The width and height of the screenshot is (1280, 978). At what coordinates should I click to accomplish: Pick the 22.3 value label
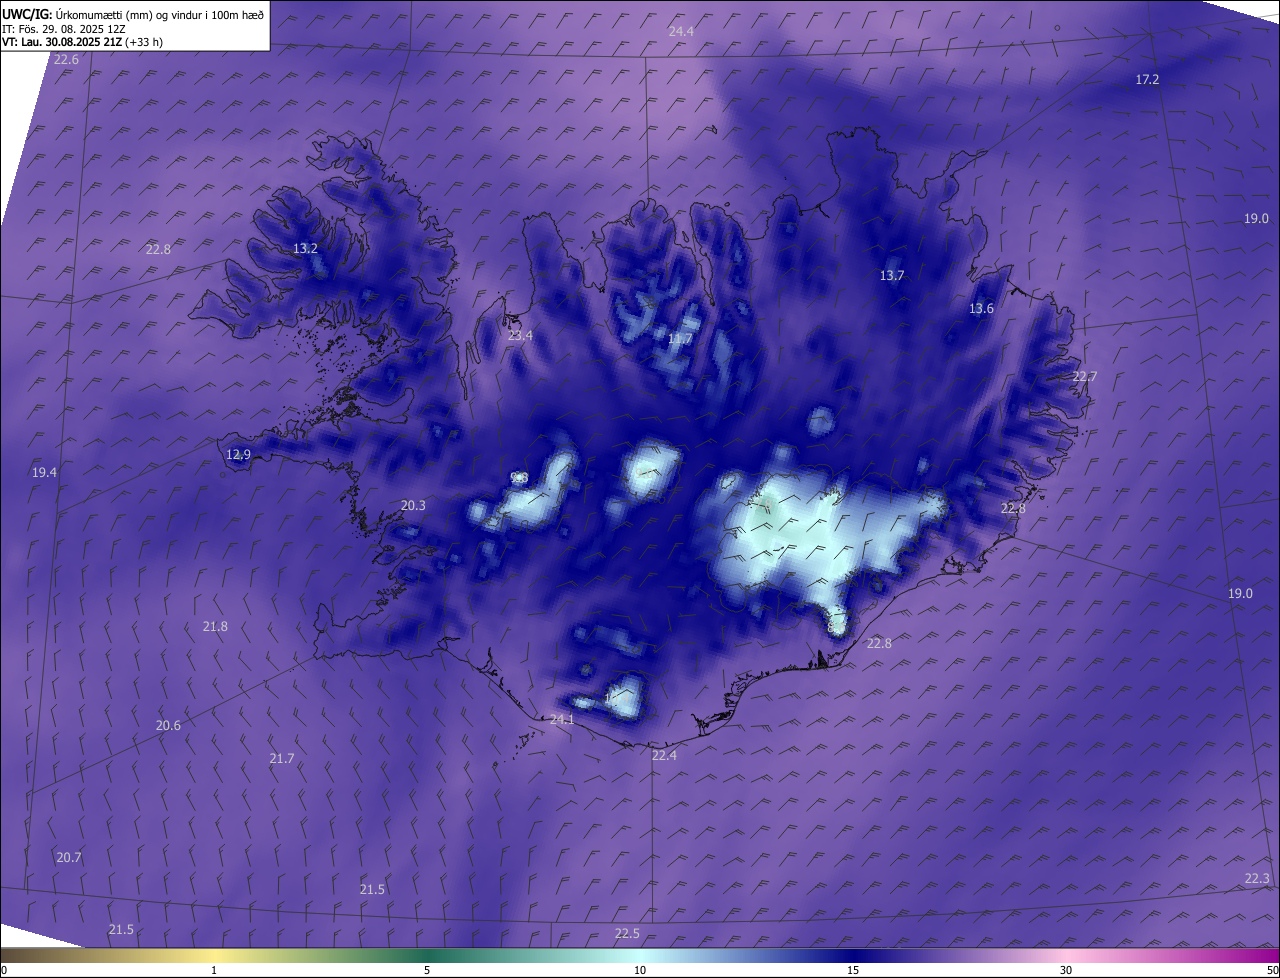click(1257, 878)
